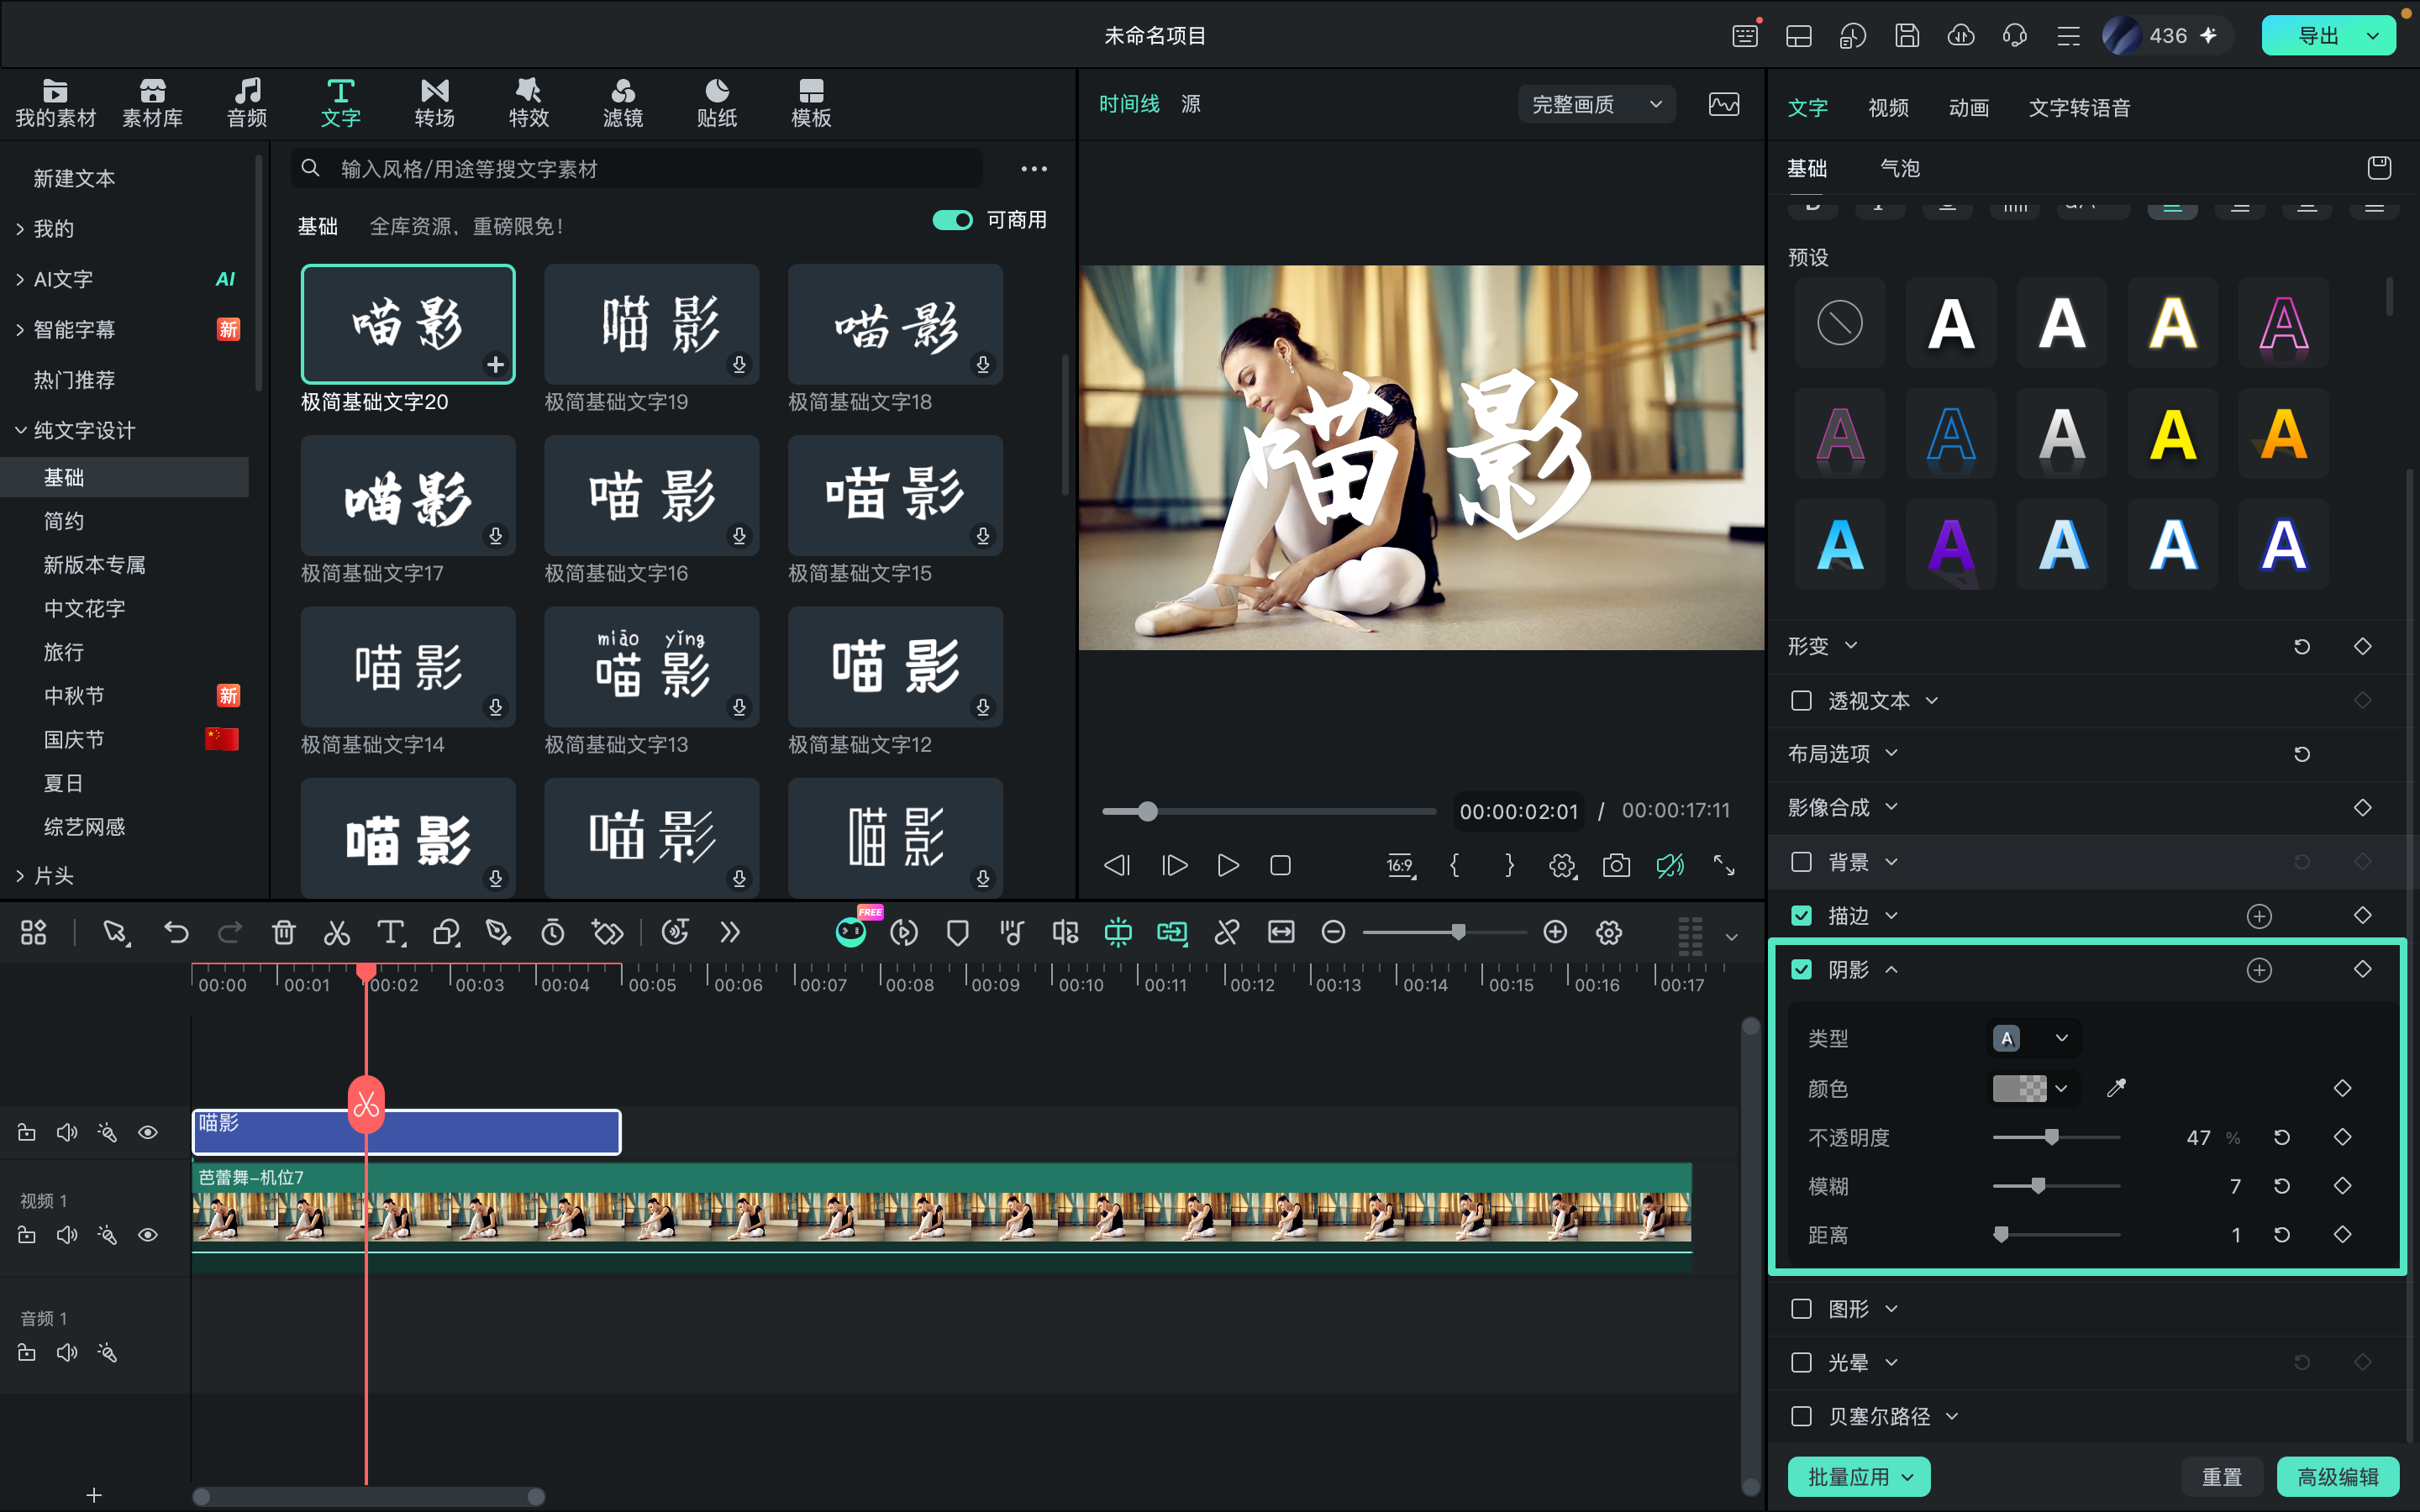Toggle the 可商用 switch
Screen dimensions: 2420x1512
952,220
